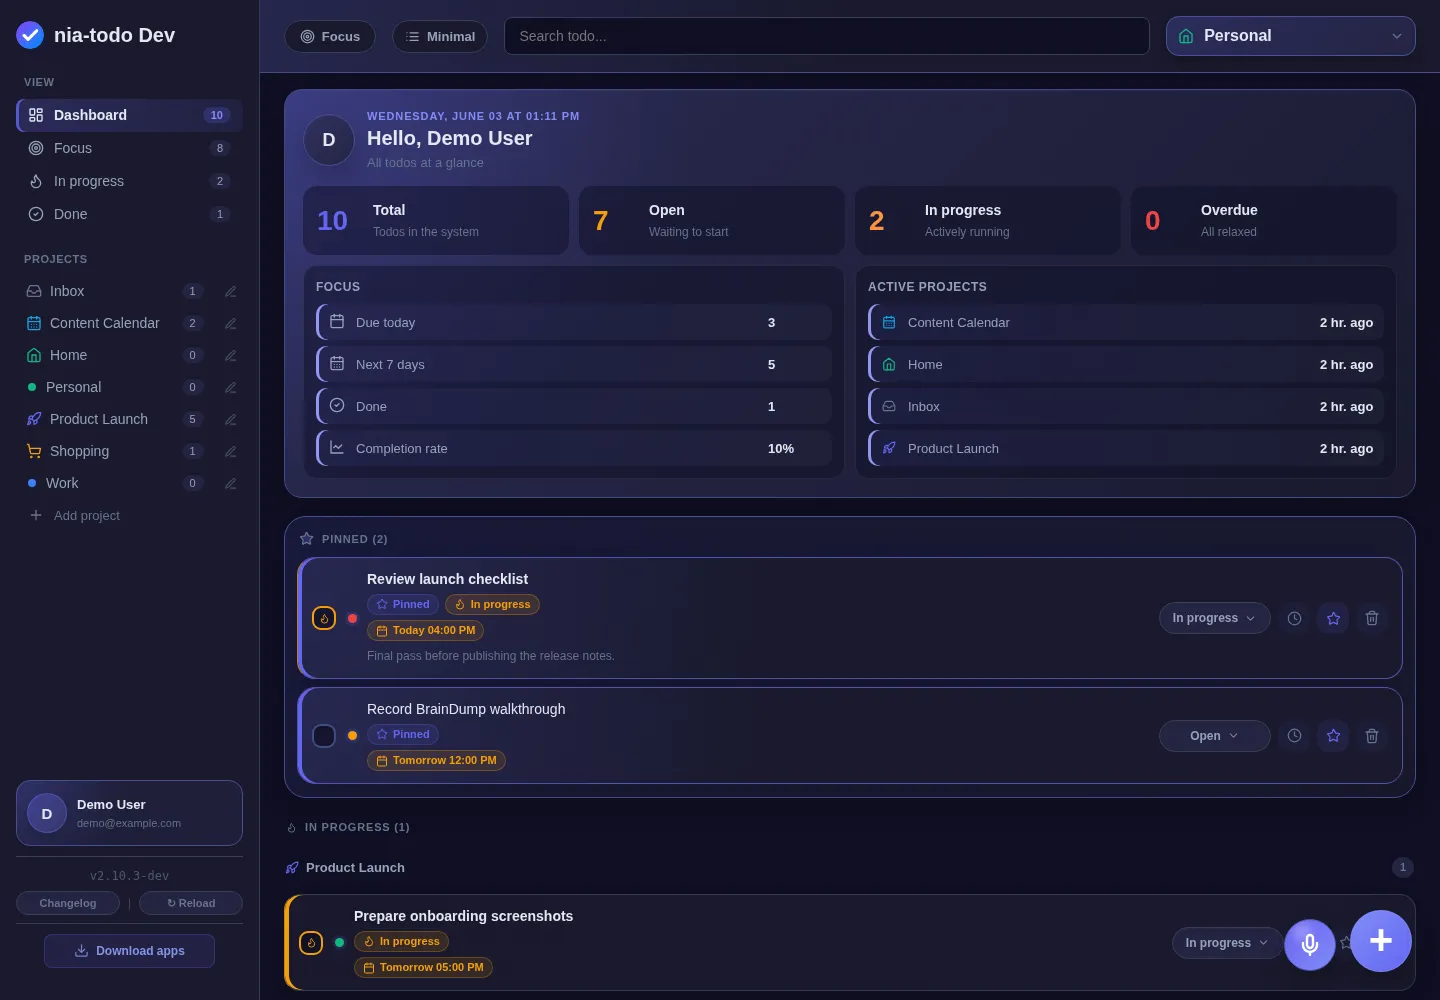Click red priority dot on Review launch checklist
Screen dimensions: 1440x1000
(352, 618)
